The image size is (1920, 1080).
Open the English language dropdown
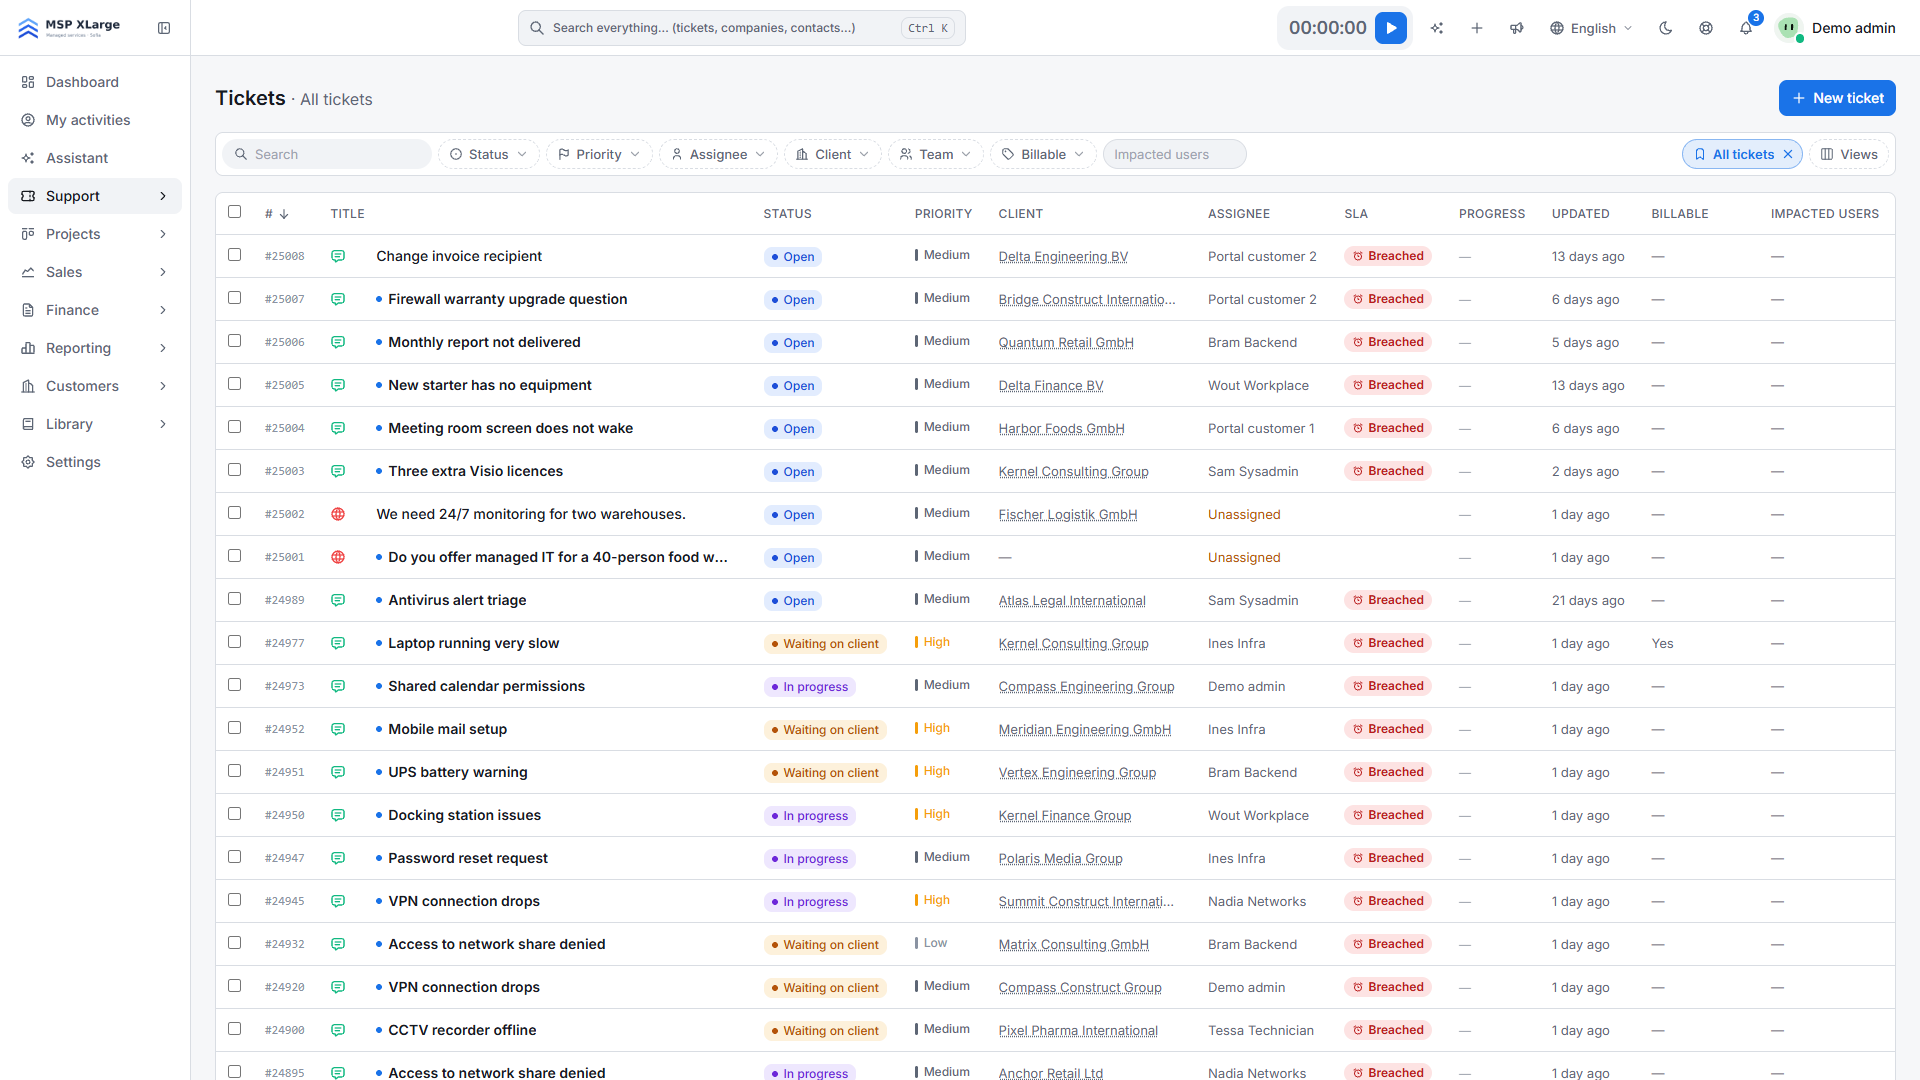click(1591, 28)
